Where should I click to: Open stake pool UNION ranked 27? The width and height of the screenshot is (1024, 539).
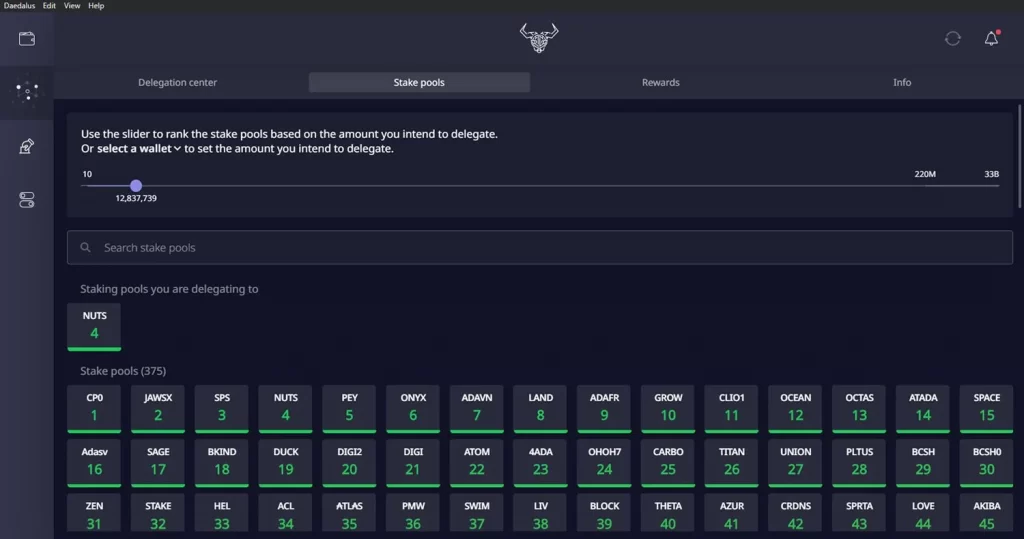795,463
